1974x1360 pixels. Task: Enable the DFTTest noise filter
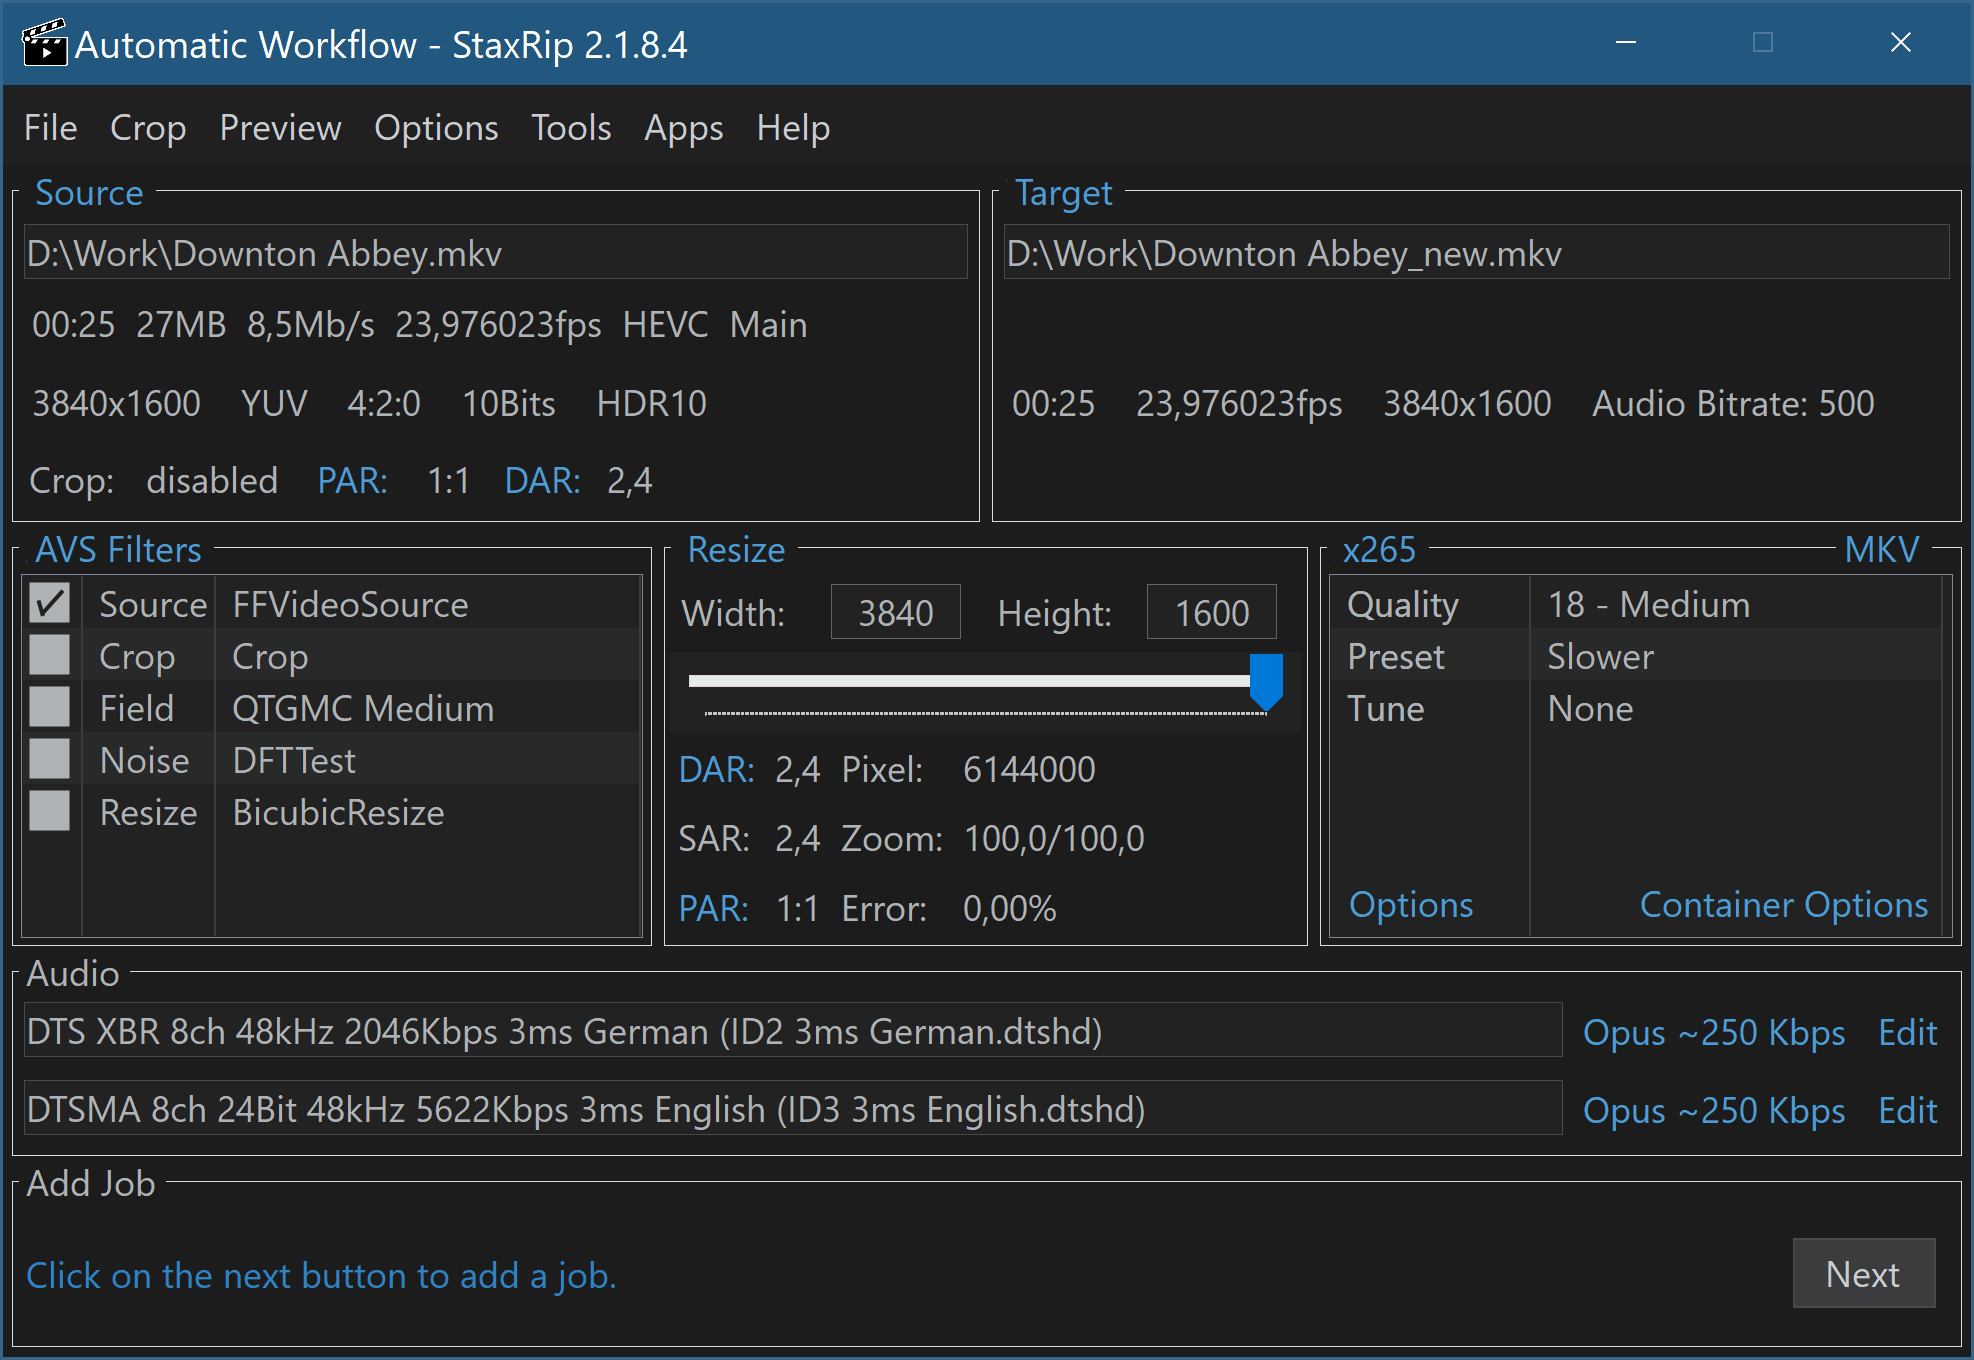(49, 759)
